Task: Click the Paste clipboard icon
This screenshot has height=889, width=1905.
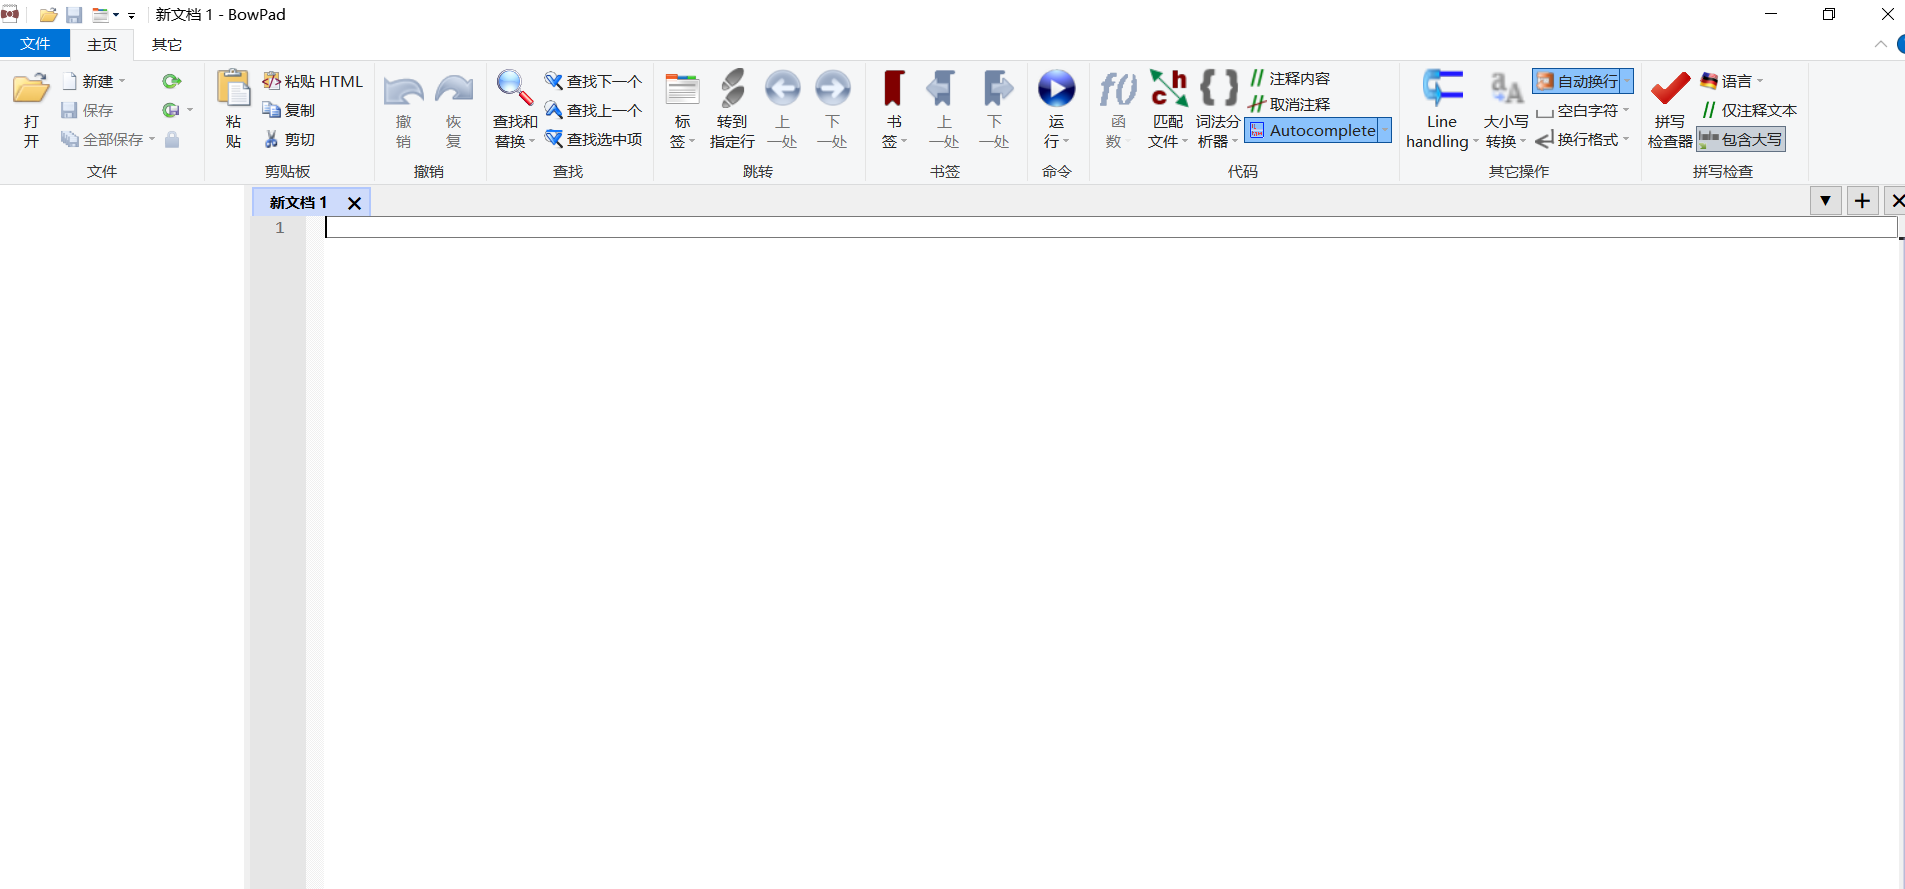Action: click(x=233, y=90)
